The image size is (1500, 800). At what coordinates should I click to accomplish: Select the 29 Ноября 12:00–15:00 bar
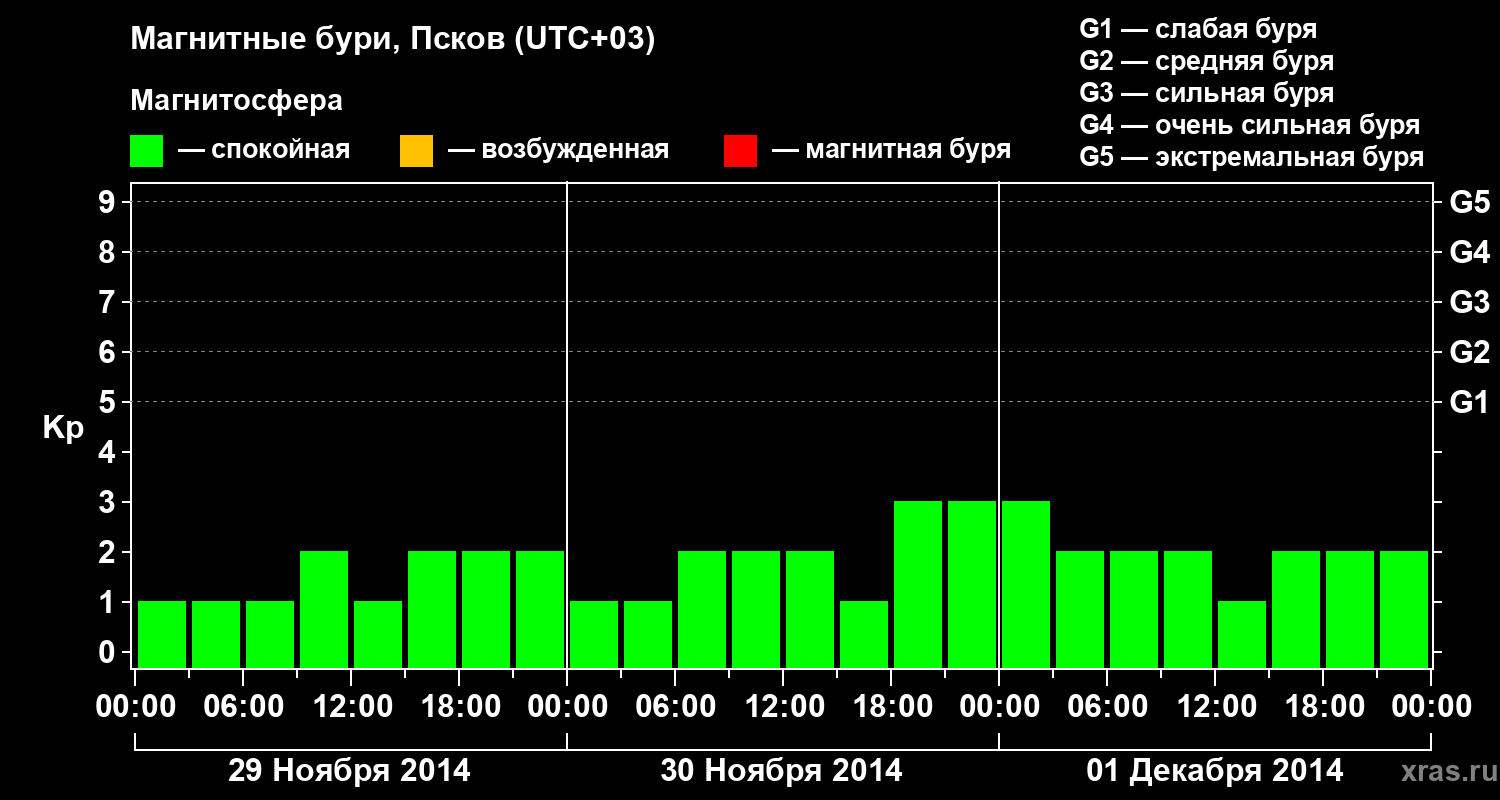378,634
